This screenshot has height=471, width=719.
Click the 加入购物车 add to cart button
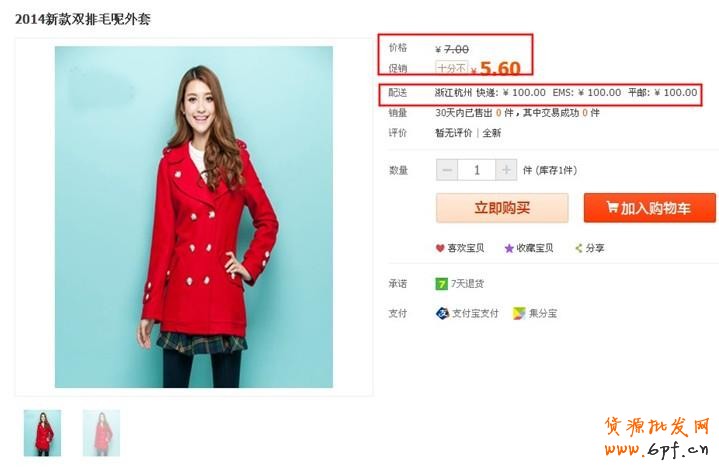(x=650, y=208)
